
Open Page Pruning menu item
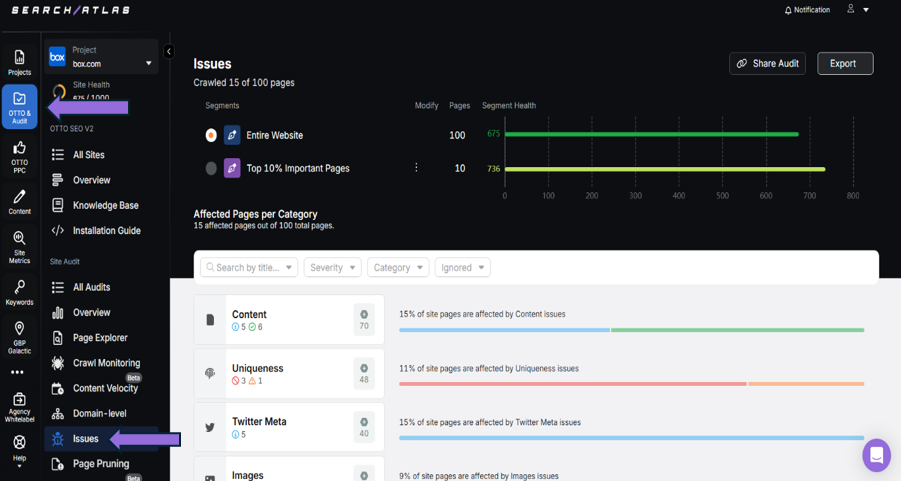pyautogui.click(x=101, y=464)
